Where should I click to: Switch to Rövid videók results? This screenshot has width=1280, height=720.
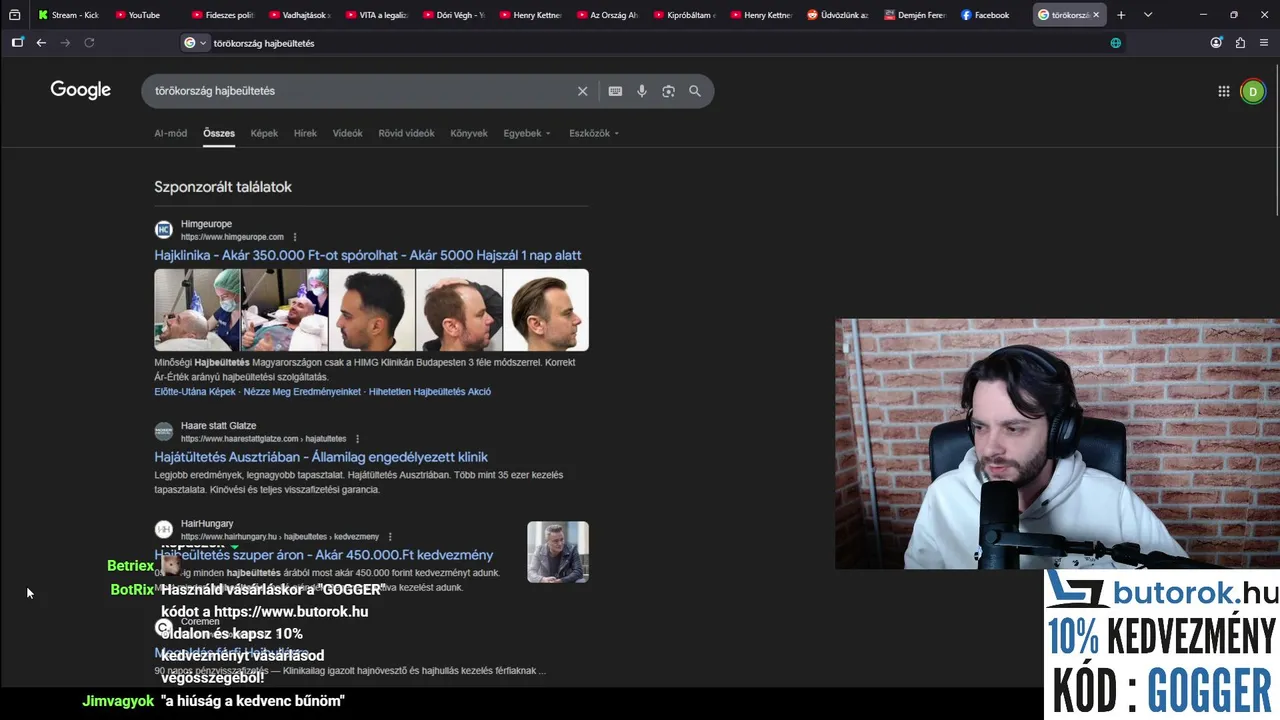406,133
